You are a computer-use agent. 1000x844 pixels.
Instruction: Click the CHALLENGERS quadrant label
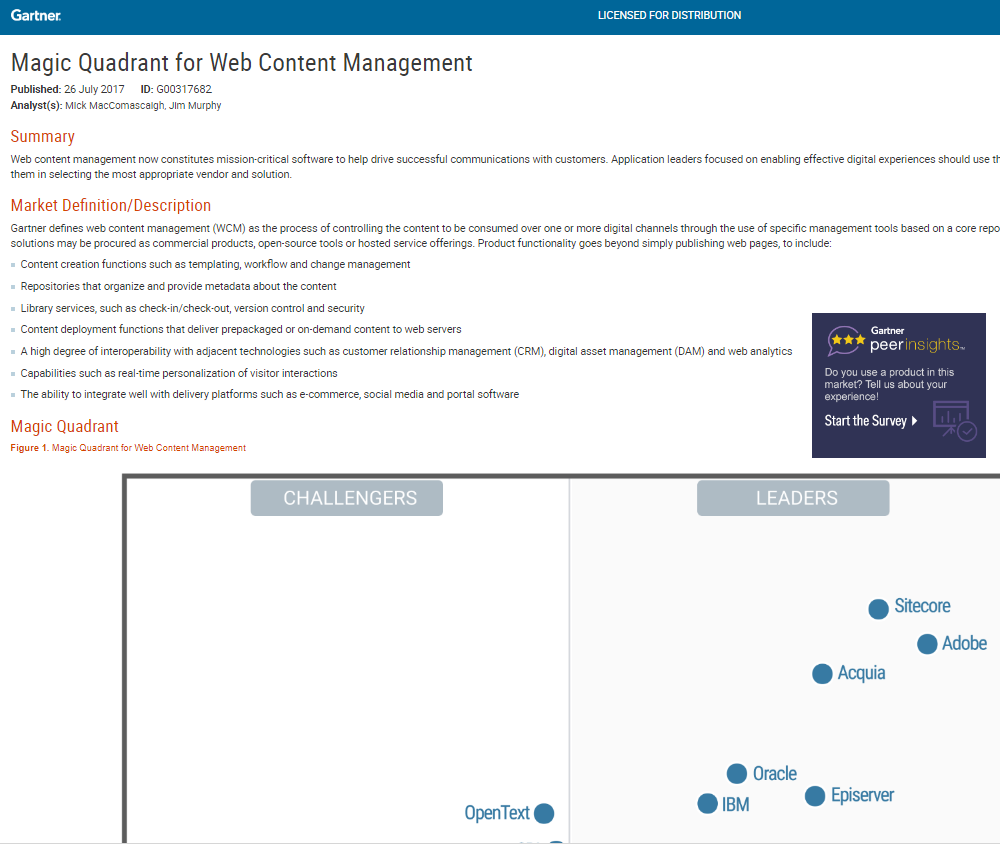347,498
